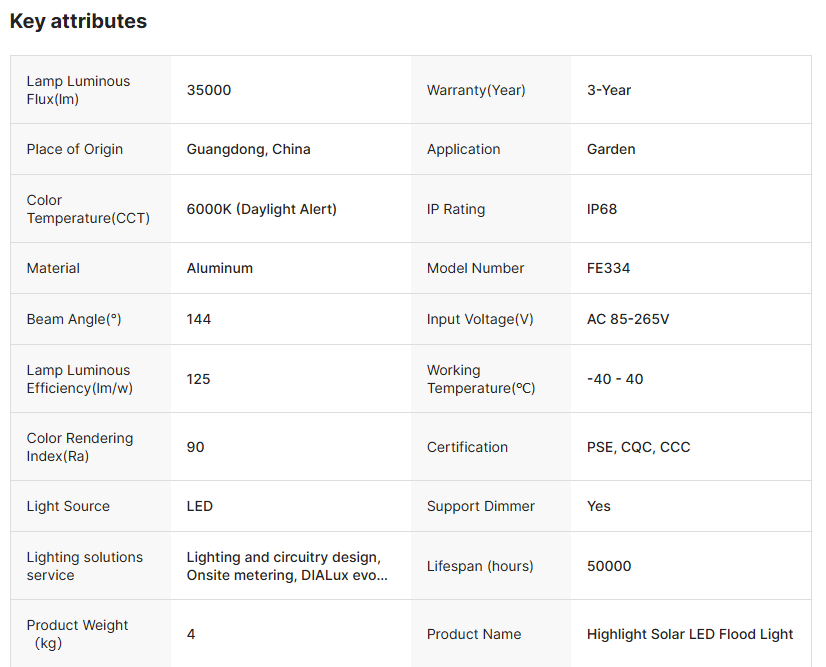Screen dimensions: 826x667
Task: Click Highlight Solar LED Flood Light name
Action: [690, 634]
